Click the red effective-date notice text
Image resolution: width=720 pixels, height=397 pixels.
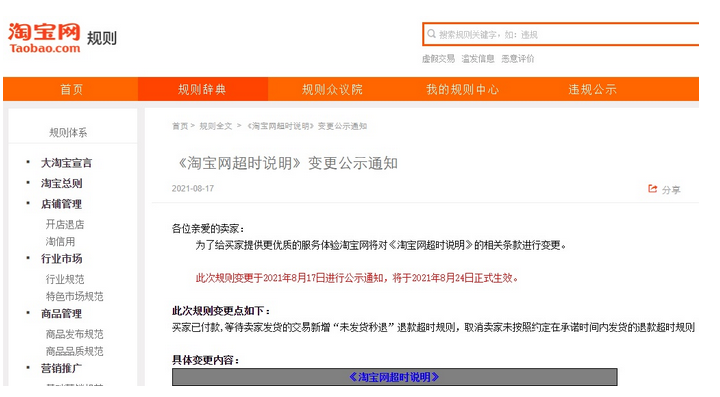click(357, 278)
